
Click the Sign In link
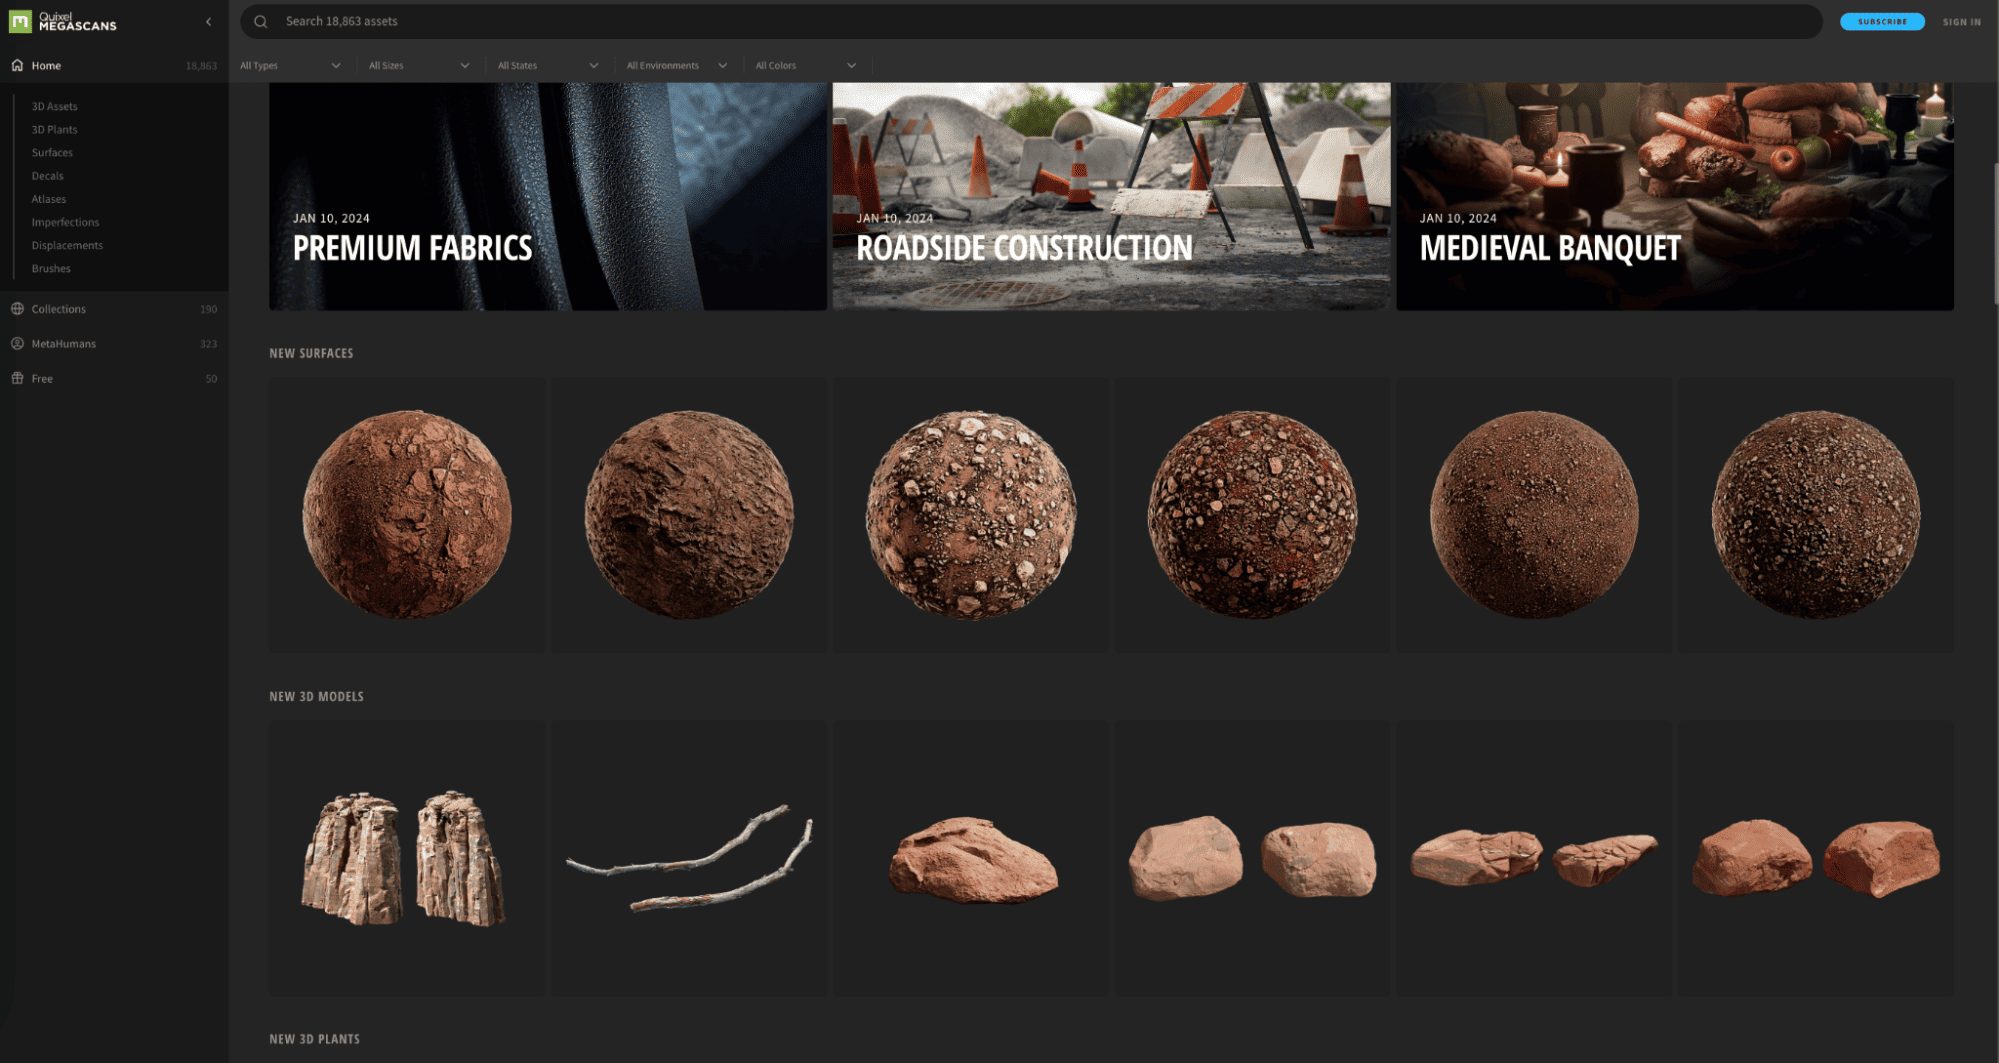1961,21
